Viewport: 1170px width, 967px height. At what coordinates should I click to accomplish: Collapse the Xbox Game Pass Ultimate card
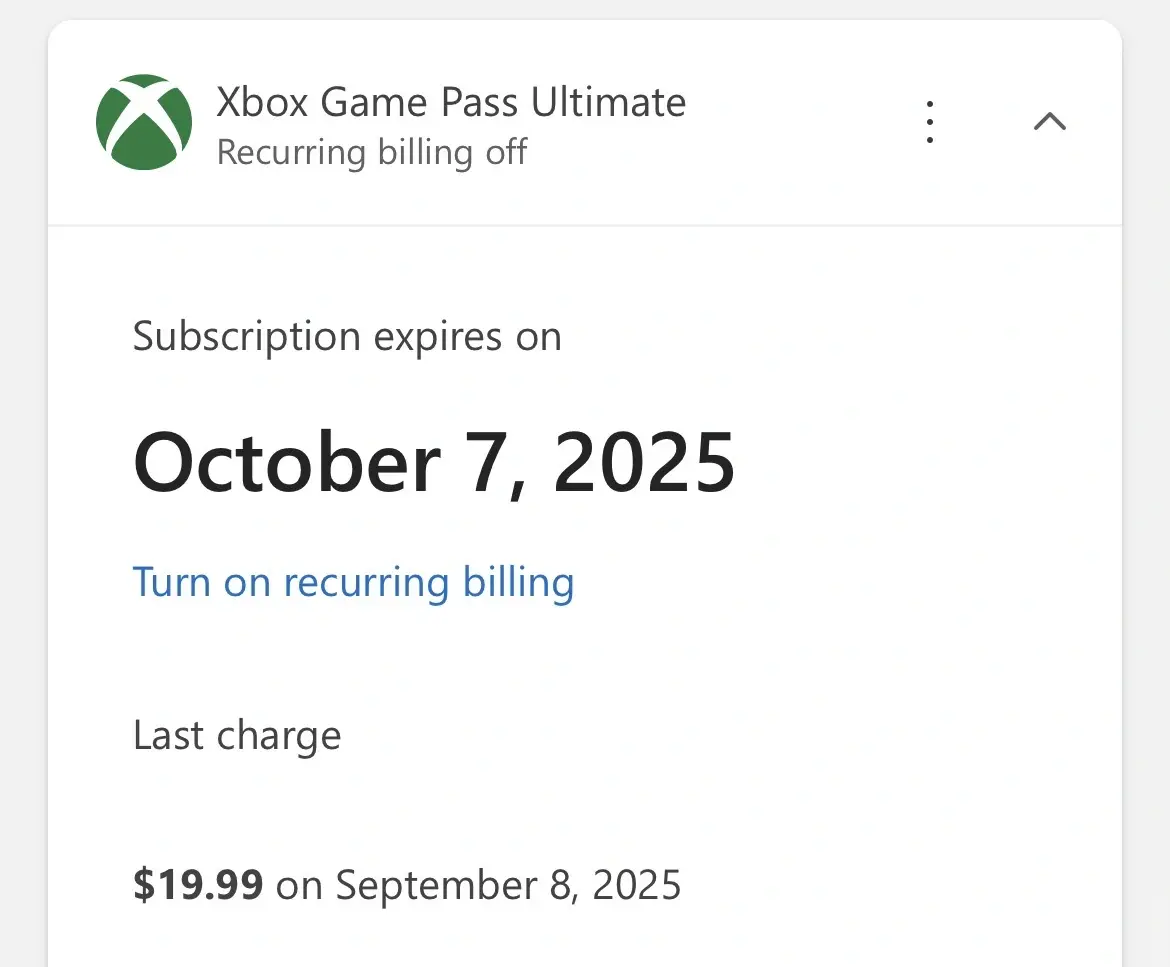(x=1049, y=122)
